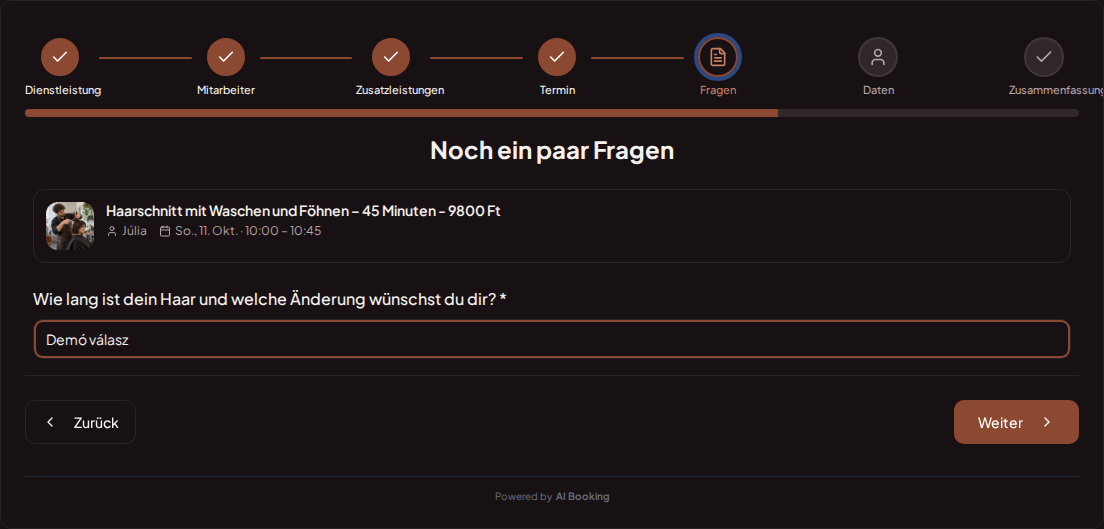Click the Dienstleistung step checkmark circle

coord(60,57)
